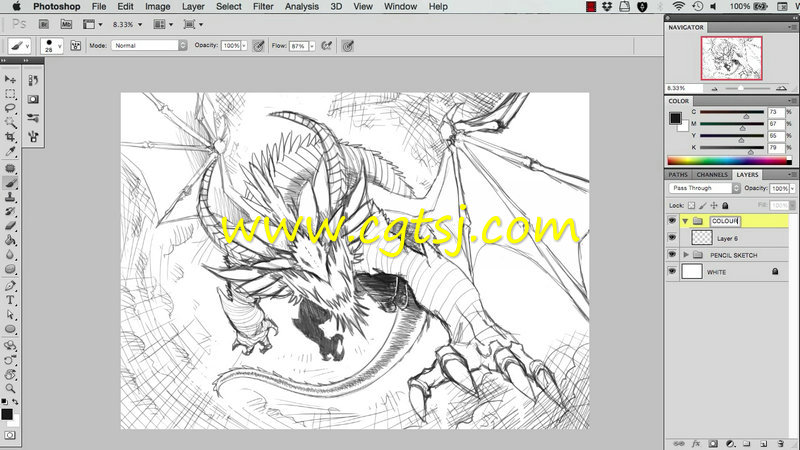Click the color spectrum ramp
This screenshot has height=450, width=800.
point(727,161)
